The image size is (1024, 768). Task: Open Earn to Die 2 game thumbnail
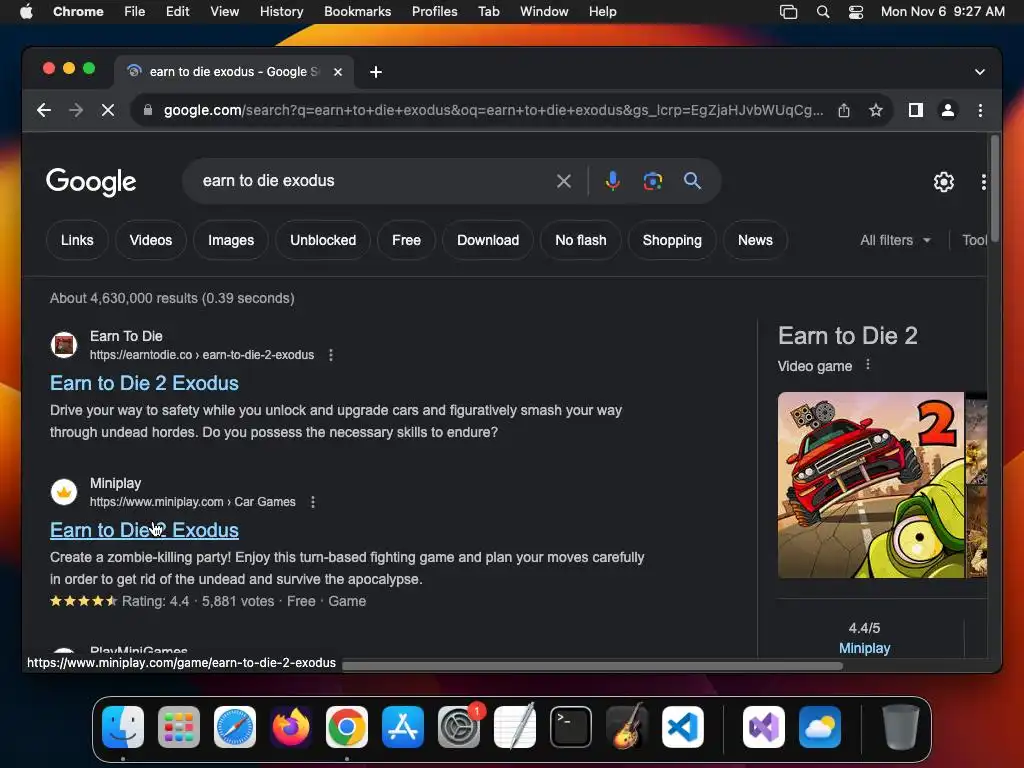[x=871, y=485]
